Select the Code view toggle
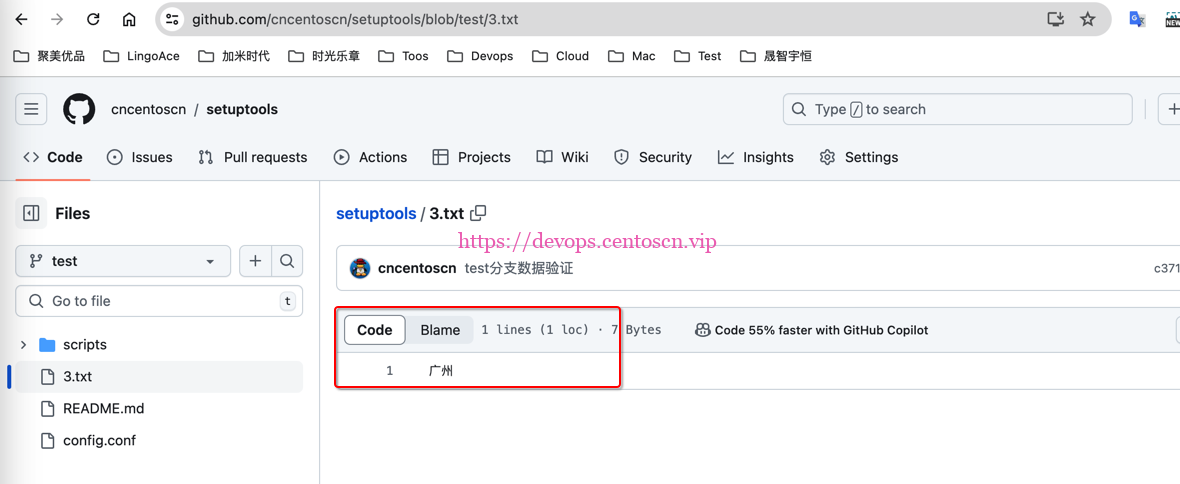The height and width of the screenshot is (484, 1180). click(x=375, y=330)
